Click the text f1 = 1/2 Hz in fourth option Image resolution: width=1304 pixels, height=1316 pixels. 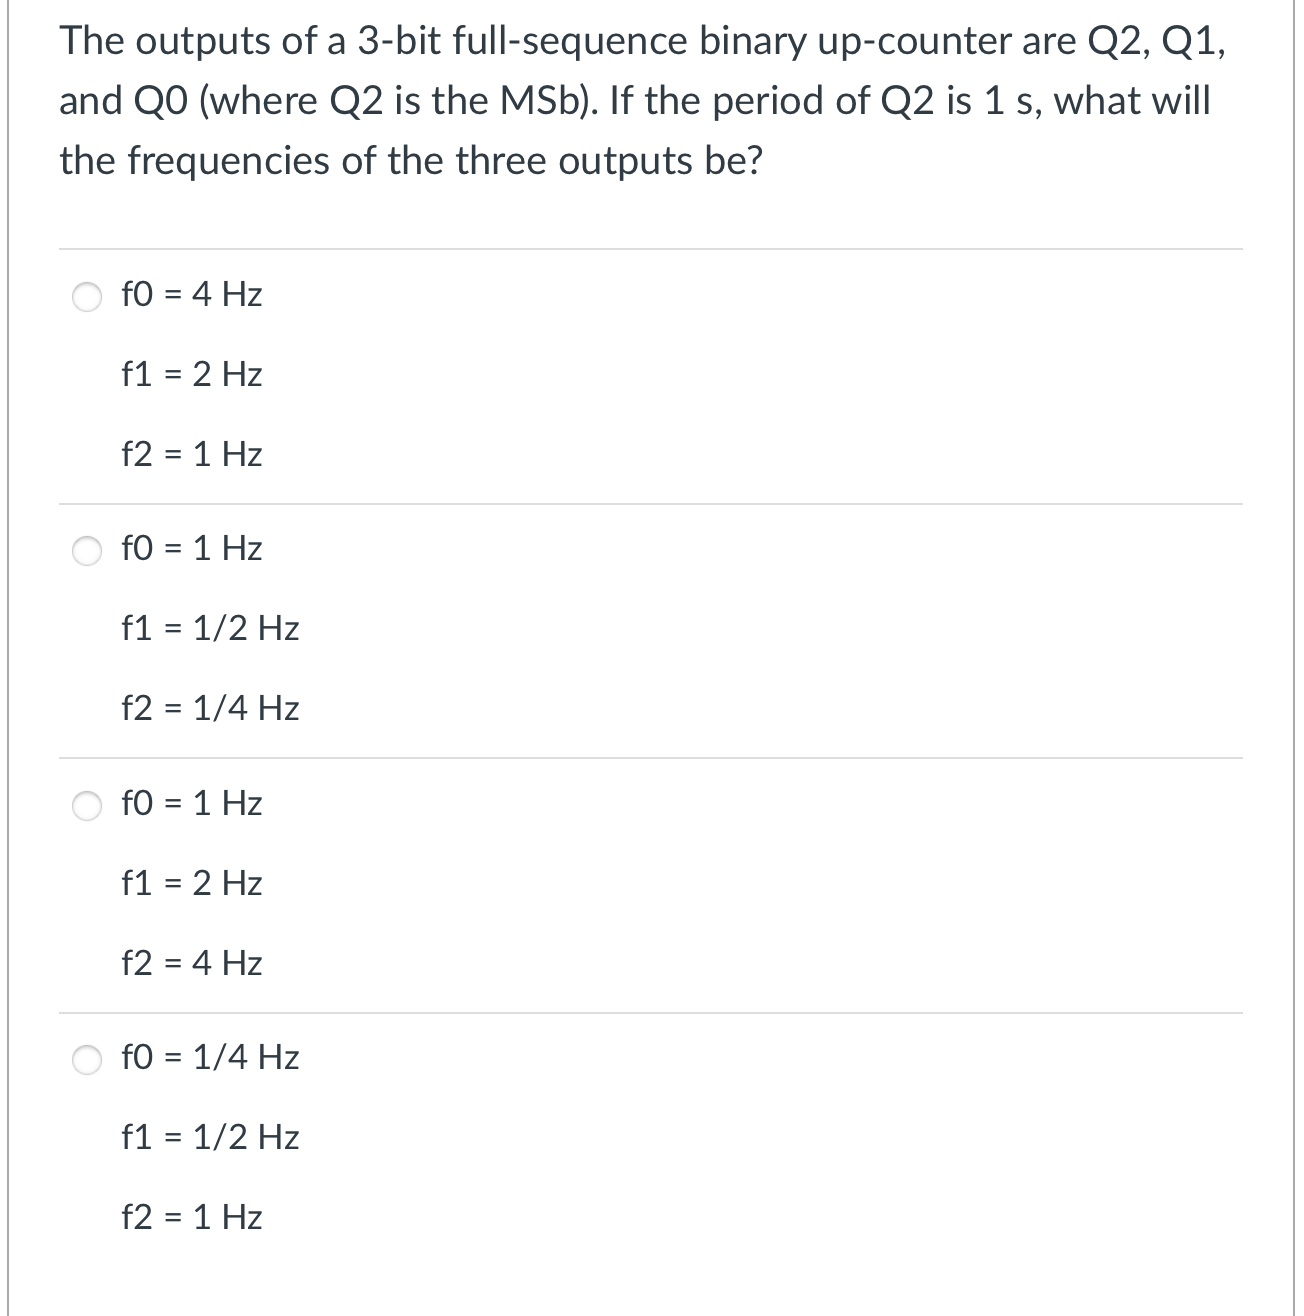pyautogui.click(x=207, y=1137)
